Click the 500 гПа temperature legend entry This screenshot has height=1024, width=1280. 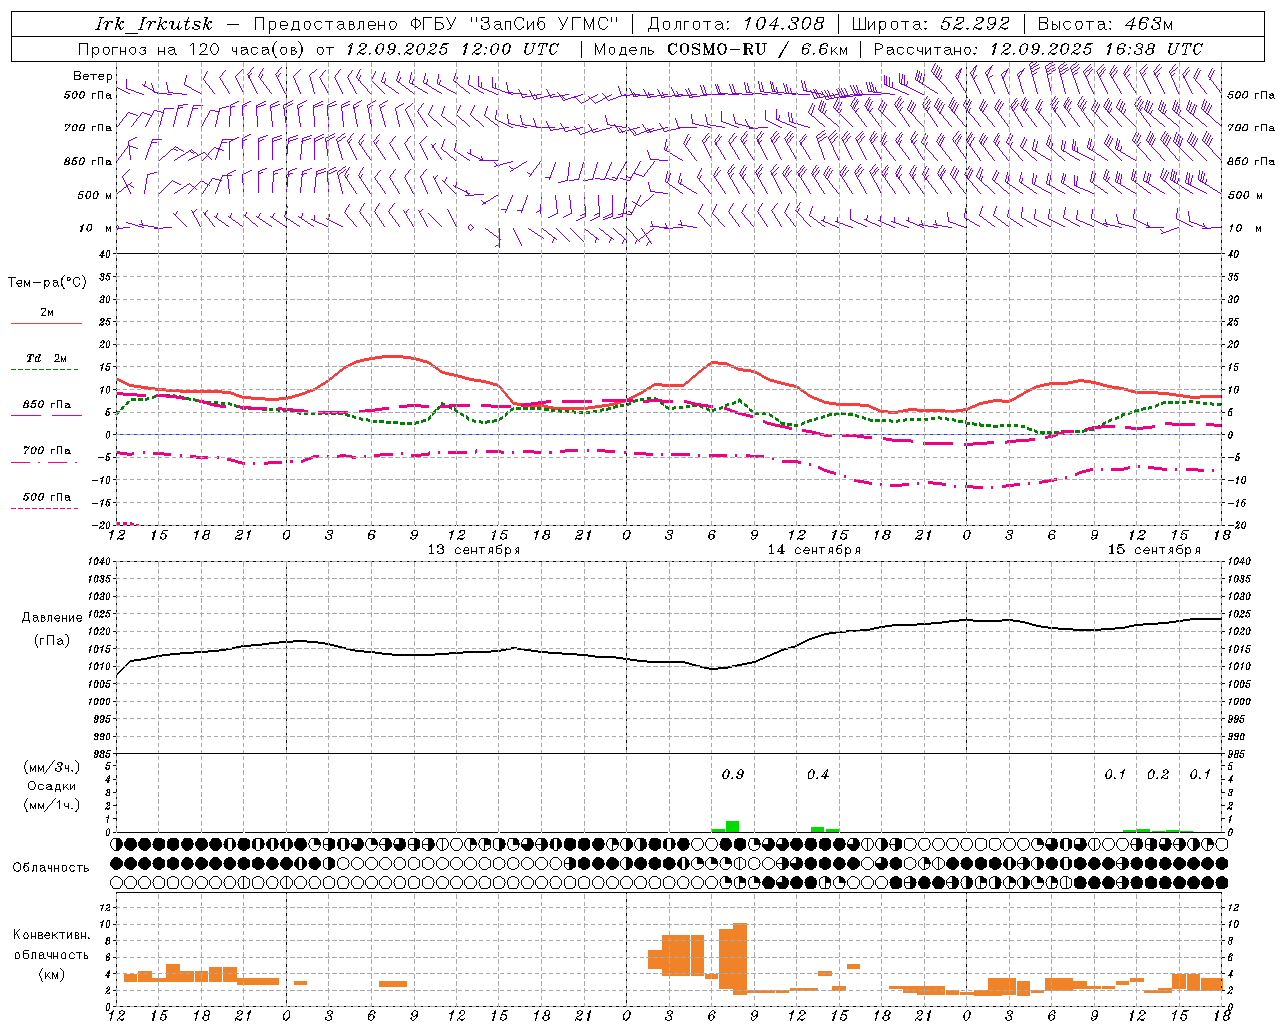point(47,497)
